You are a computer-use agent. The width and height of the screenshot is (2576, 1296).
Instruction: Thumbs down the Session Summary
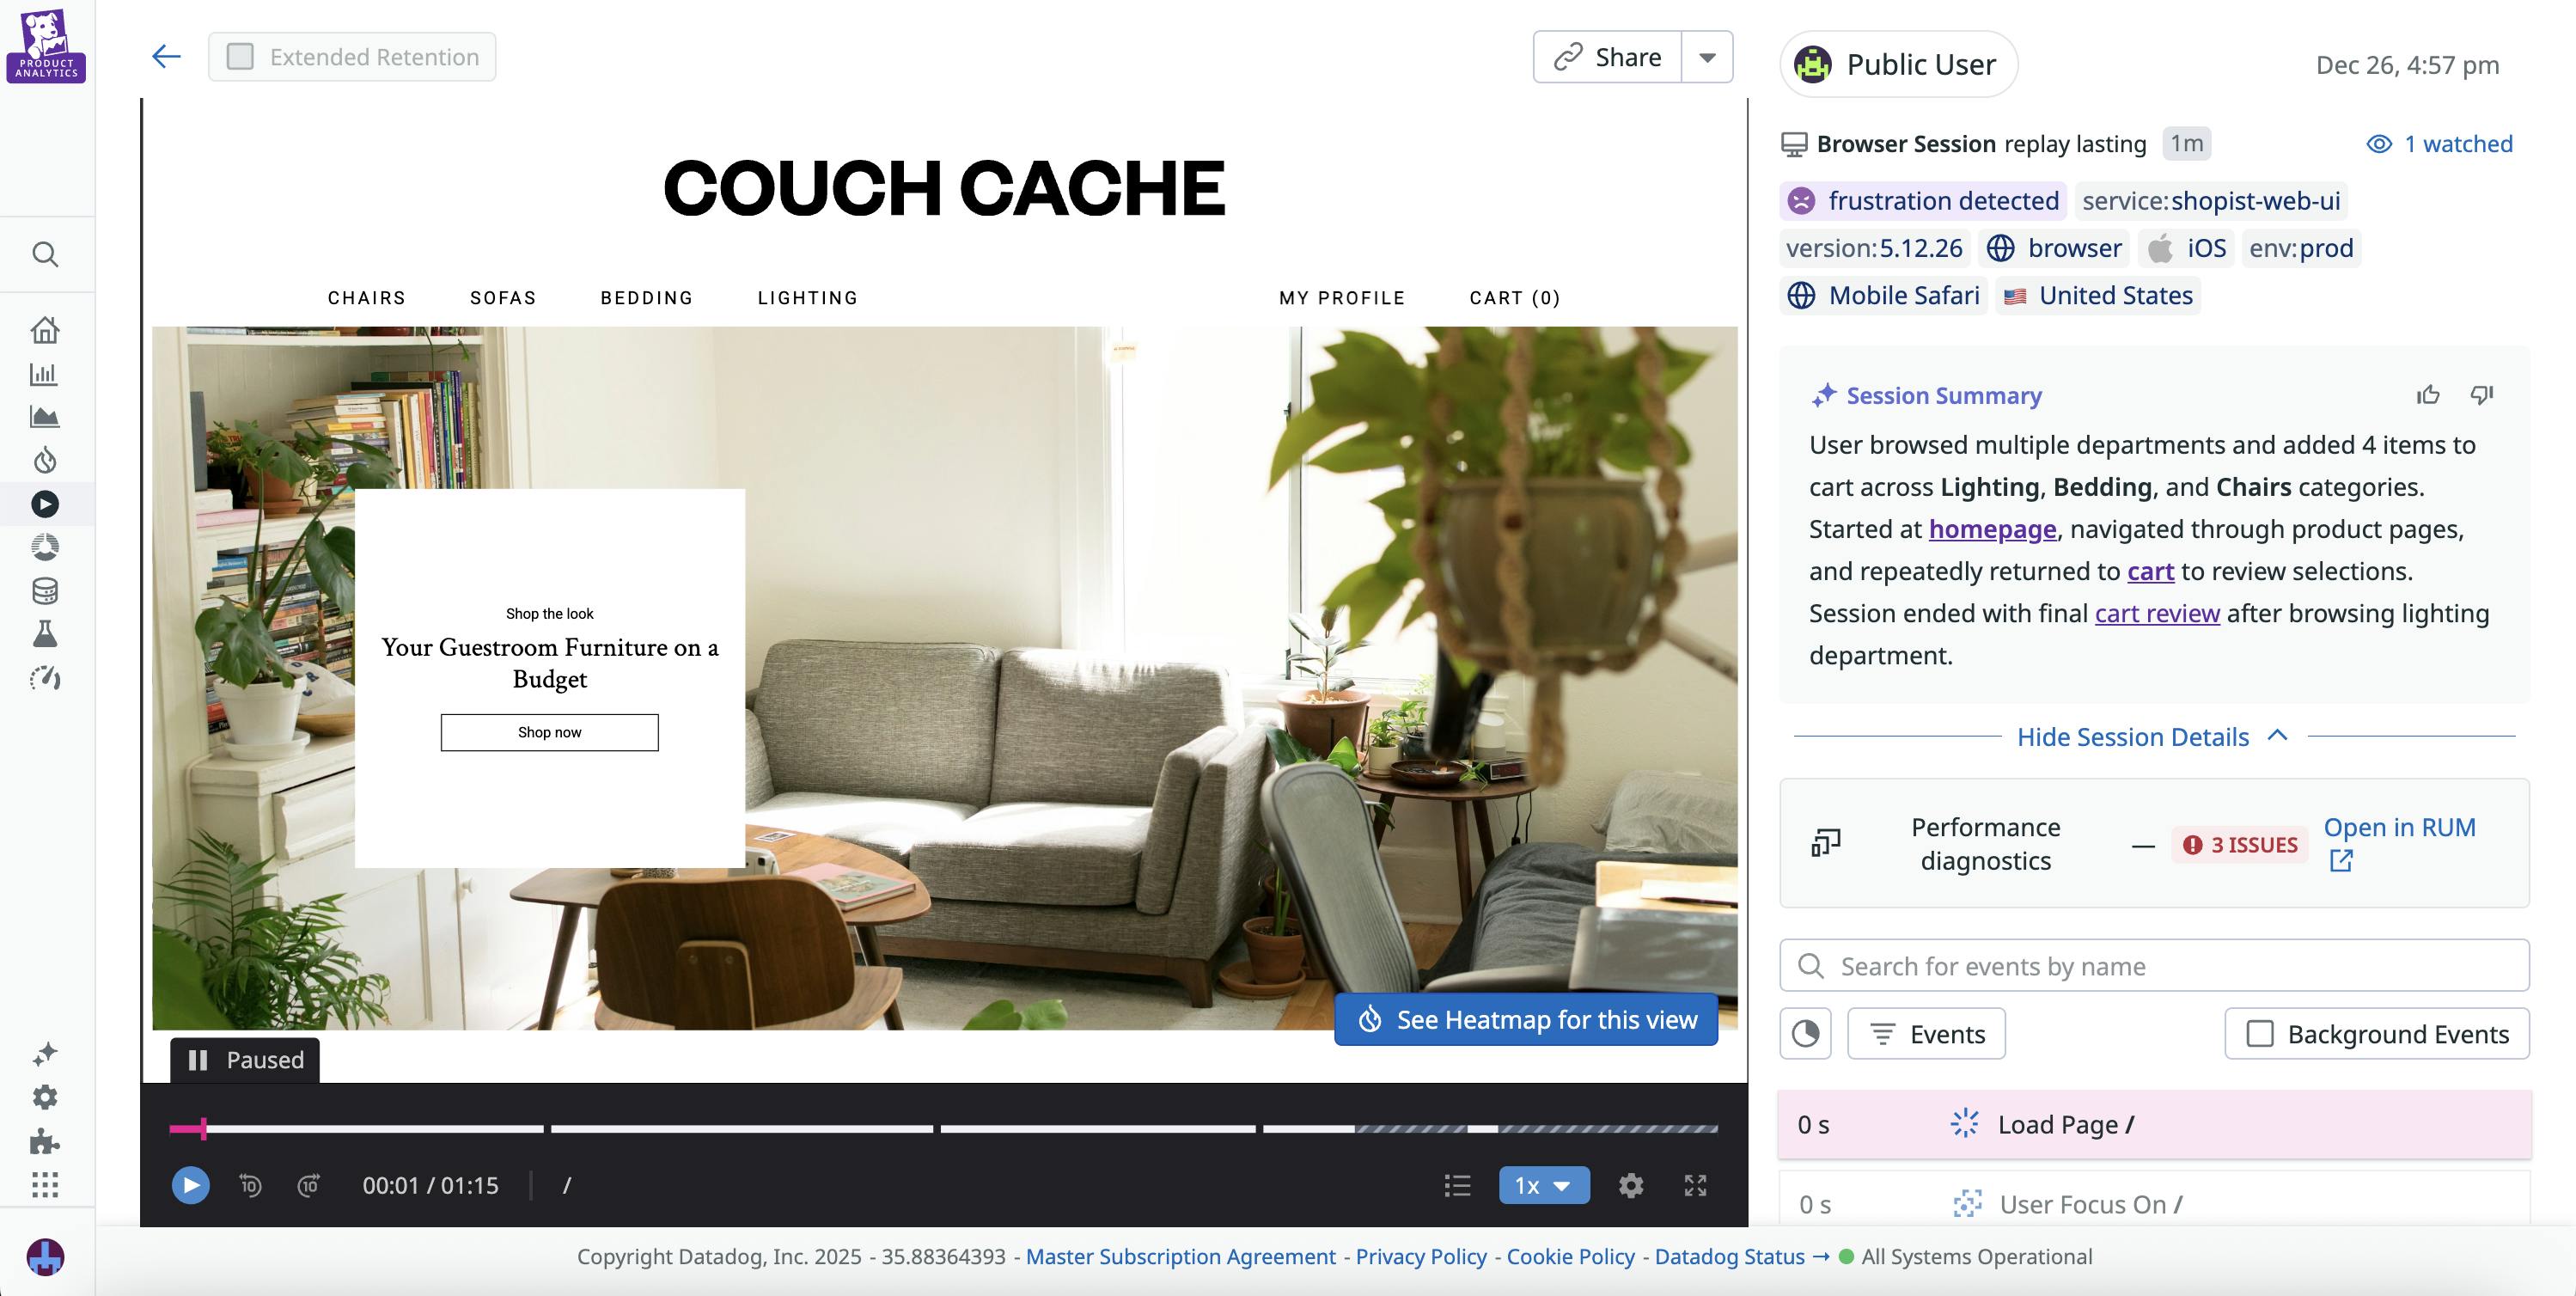tap(2482, 395)
